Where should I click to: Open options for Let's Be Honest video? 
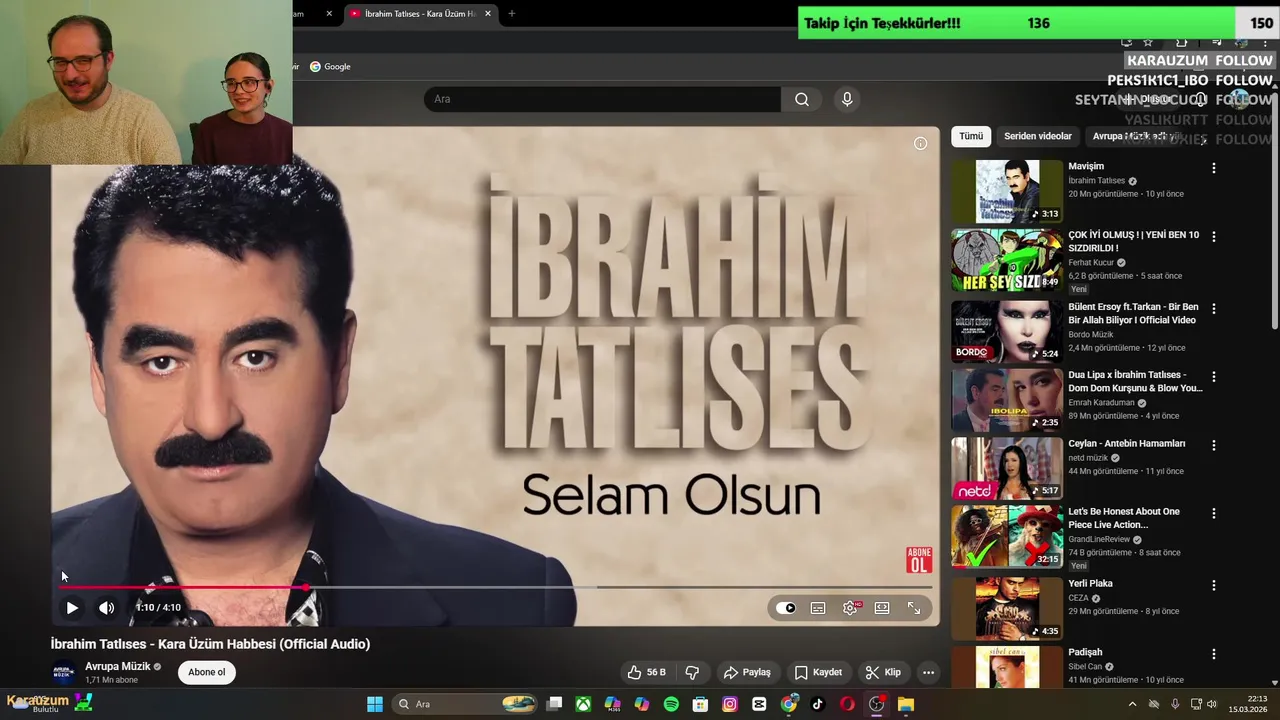coord(1214,513)
